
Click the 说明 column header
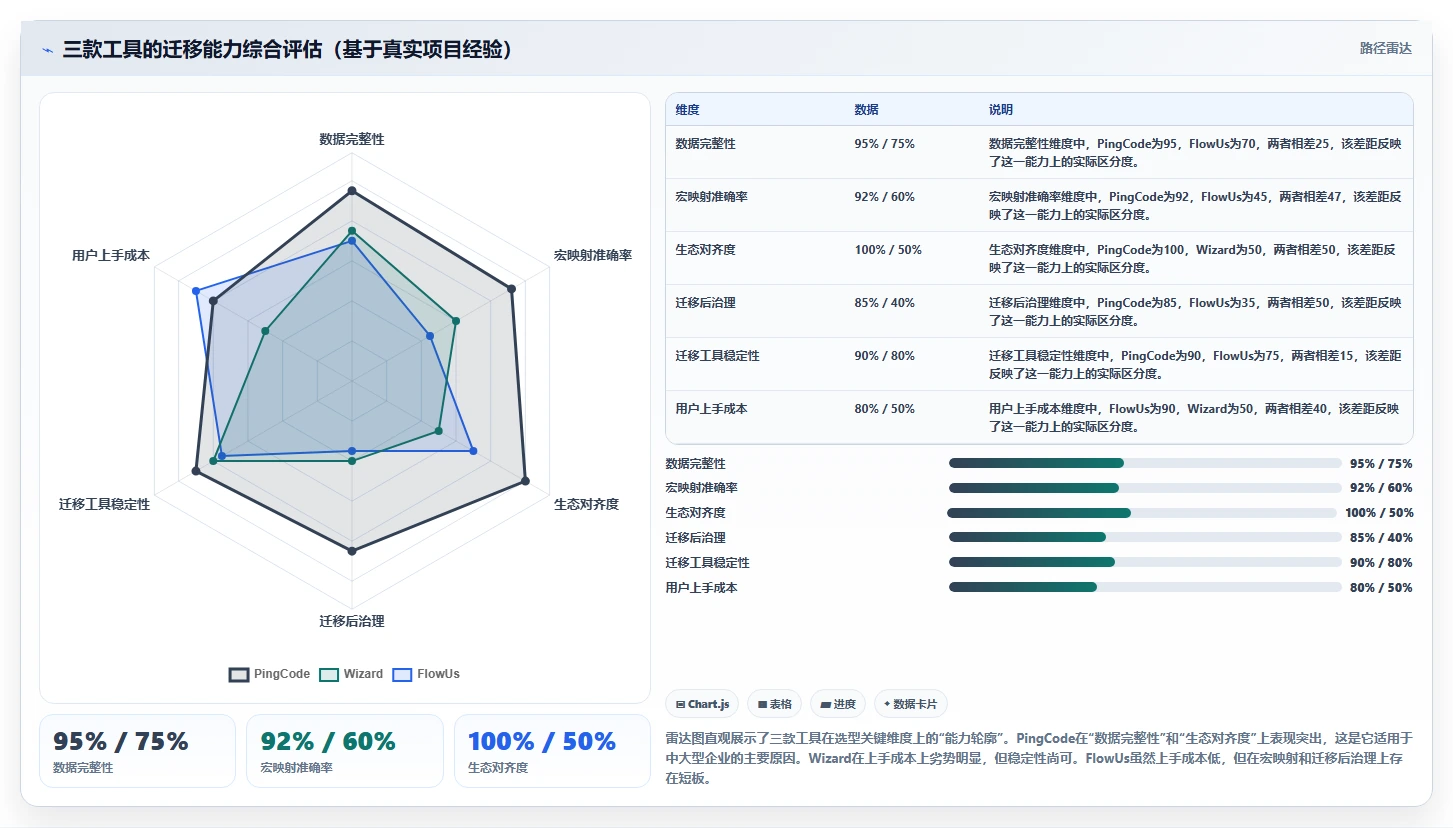pos(1001,110)
